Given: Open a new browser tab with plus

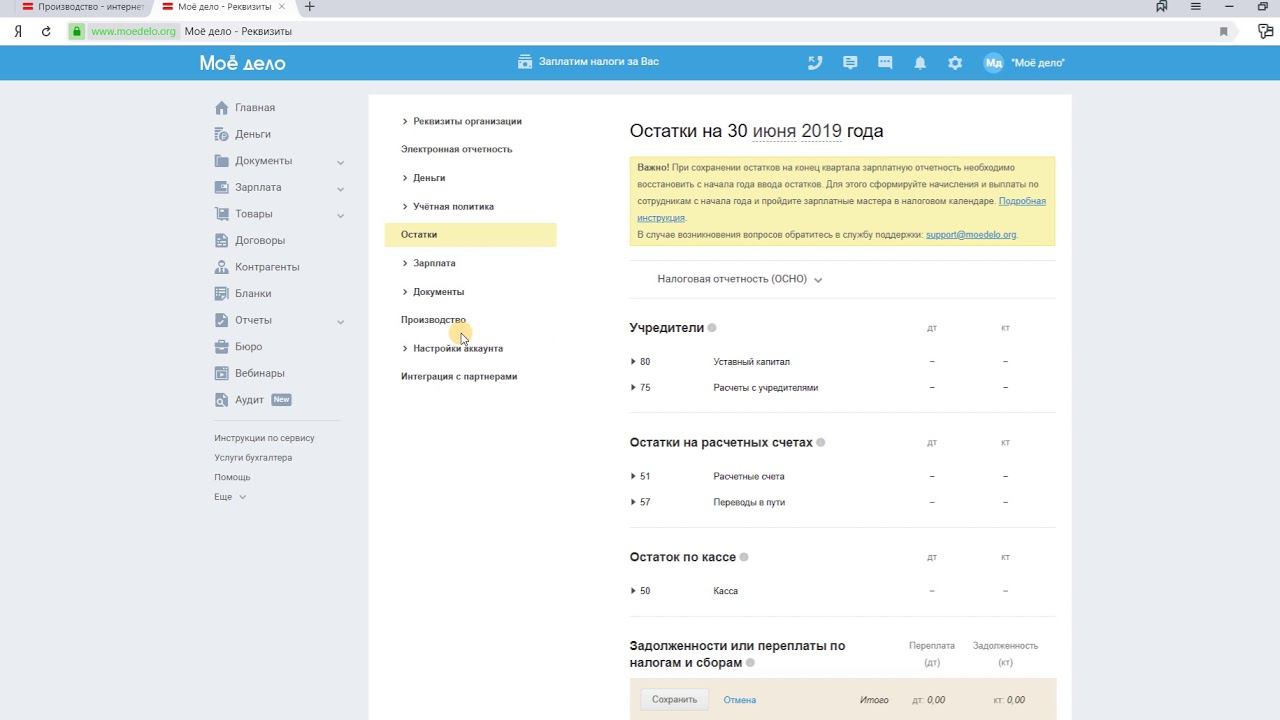Looking at the screenshot, I should tap(309, 7).
